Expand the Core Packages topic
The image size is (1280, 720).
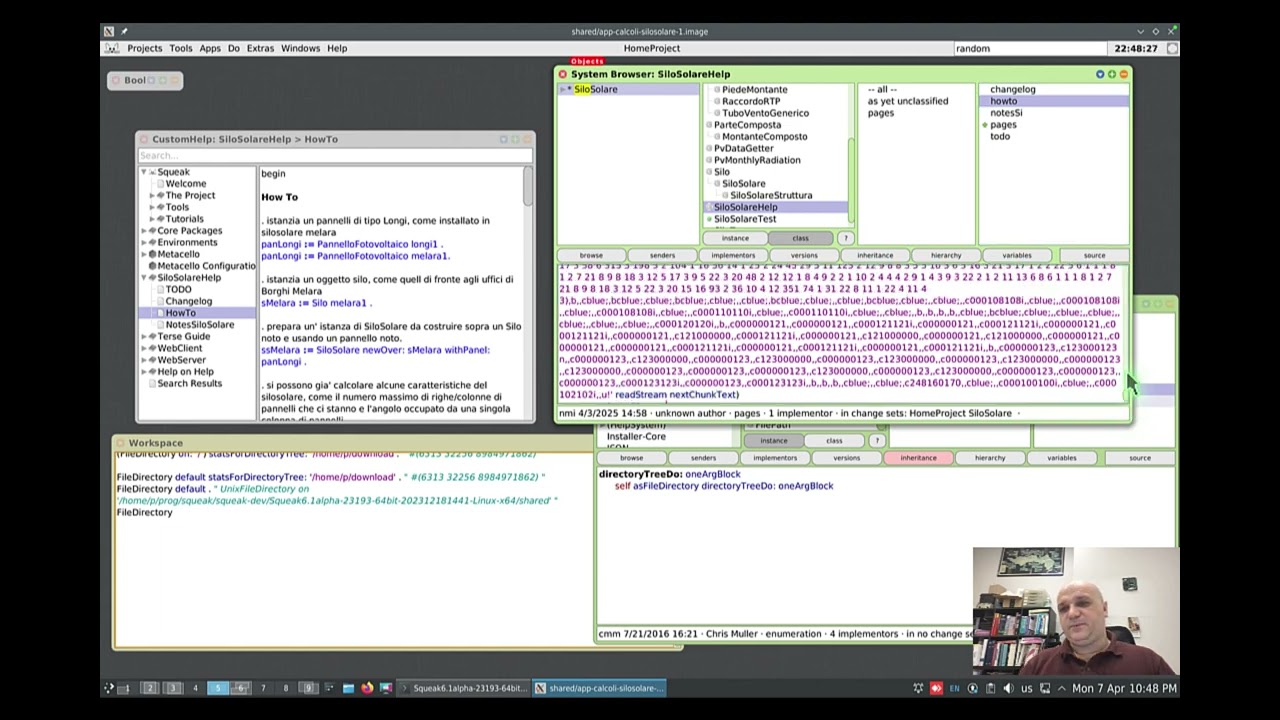coord(144,231)
